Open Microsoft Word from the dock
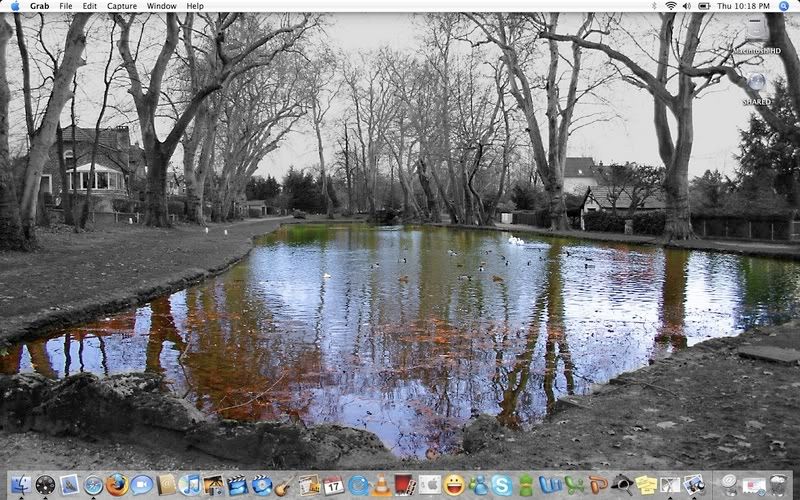 [549, 485]
